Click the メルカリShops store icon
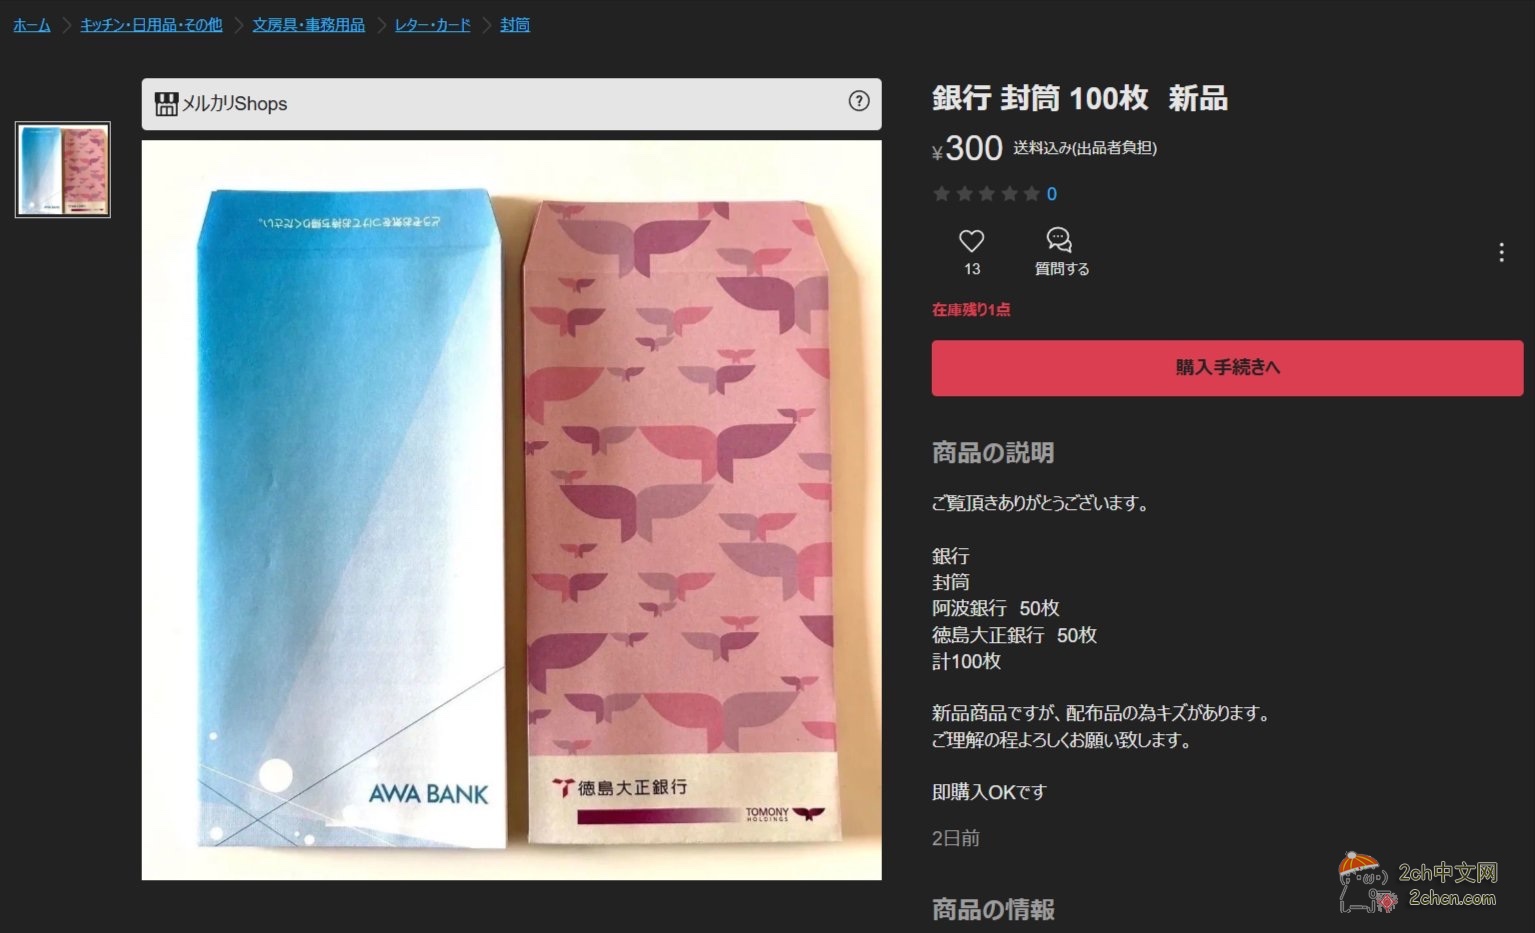Viewport: 1535px width, 933px height. [166, 103]
